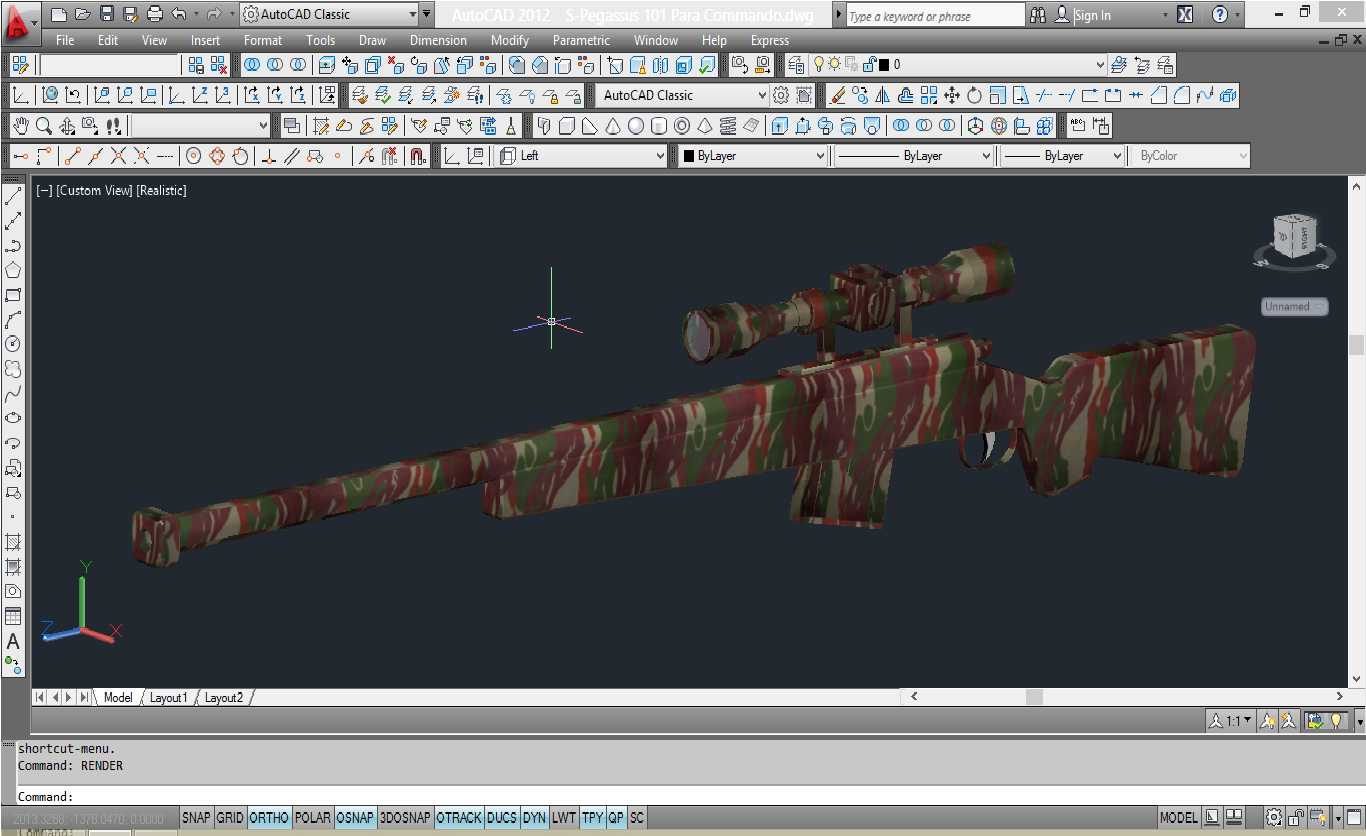The width and height of the screenshot is (1366, 836).
Task: Toggle DYN dynamic input in status bar
Action: (534, 818)
